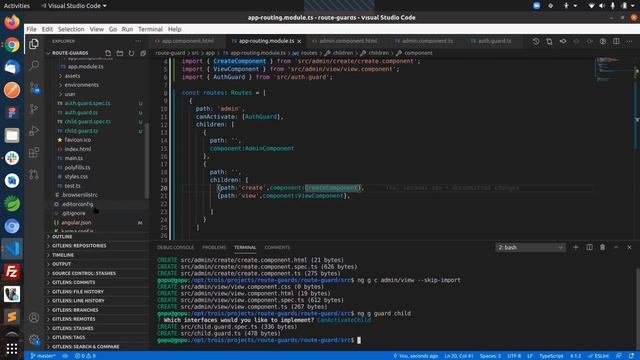This screenshot has height=360, width=640.
Task: Open Run and Debug view
Action: (34, 131)
